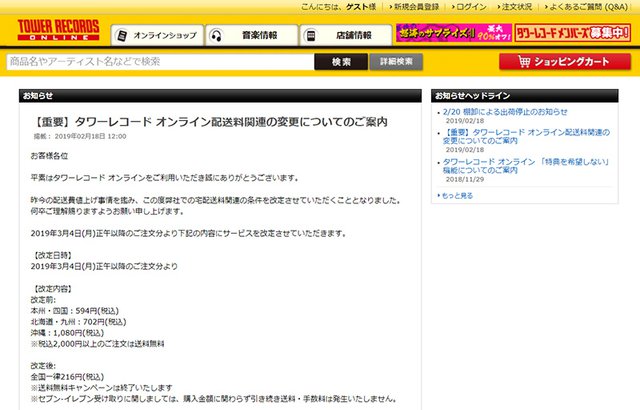
Task: Open よくあるご質問 (Q&A) link
Action: coord(587,7)
